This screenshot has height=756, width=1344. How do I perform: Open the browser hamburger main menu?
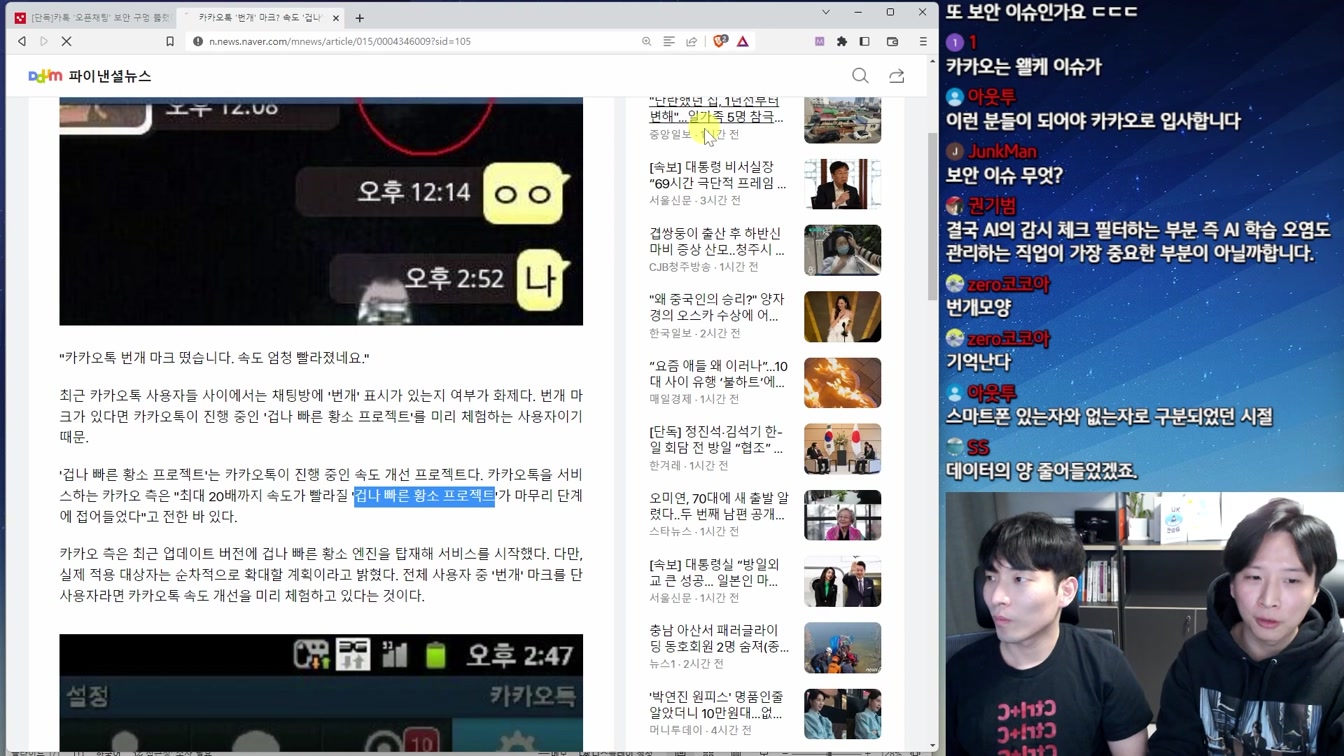click(x=923, y=42)
